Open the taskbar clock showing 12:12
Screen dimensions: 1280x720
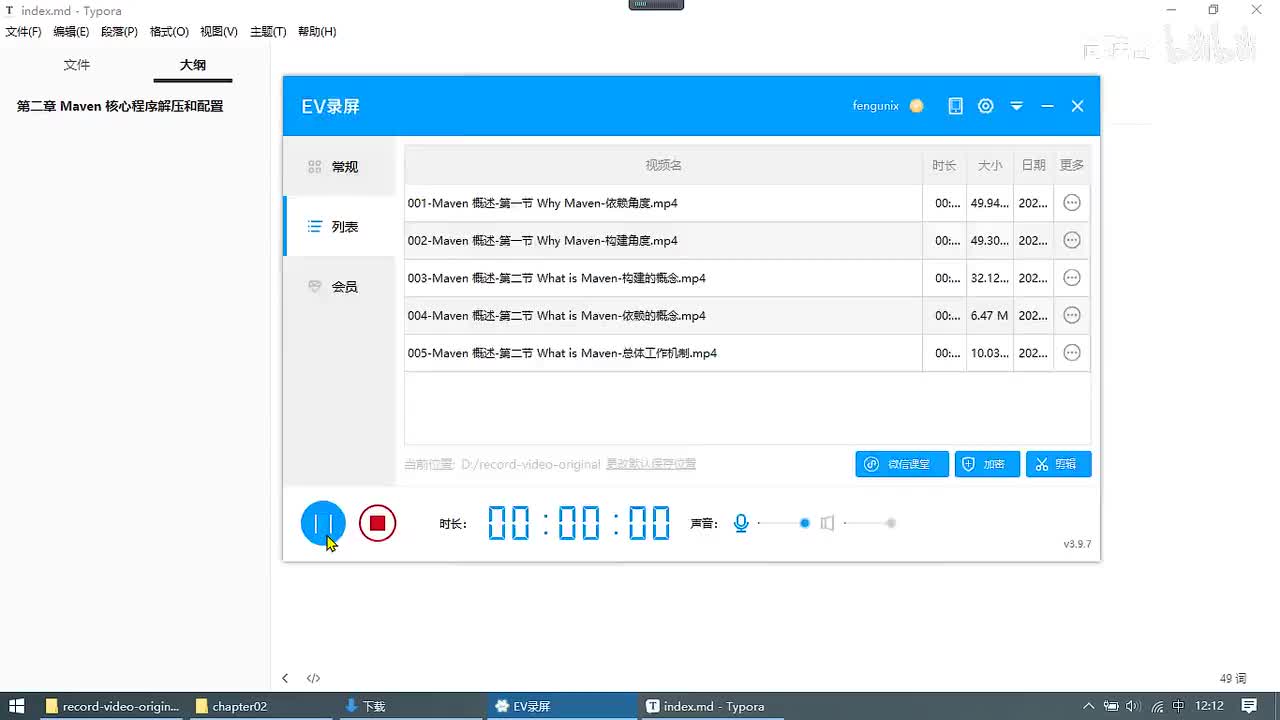(1210, 706)
